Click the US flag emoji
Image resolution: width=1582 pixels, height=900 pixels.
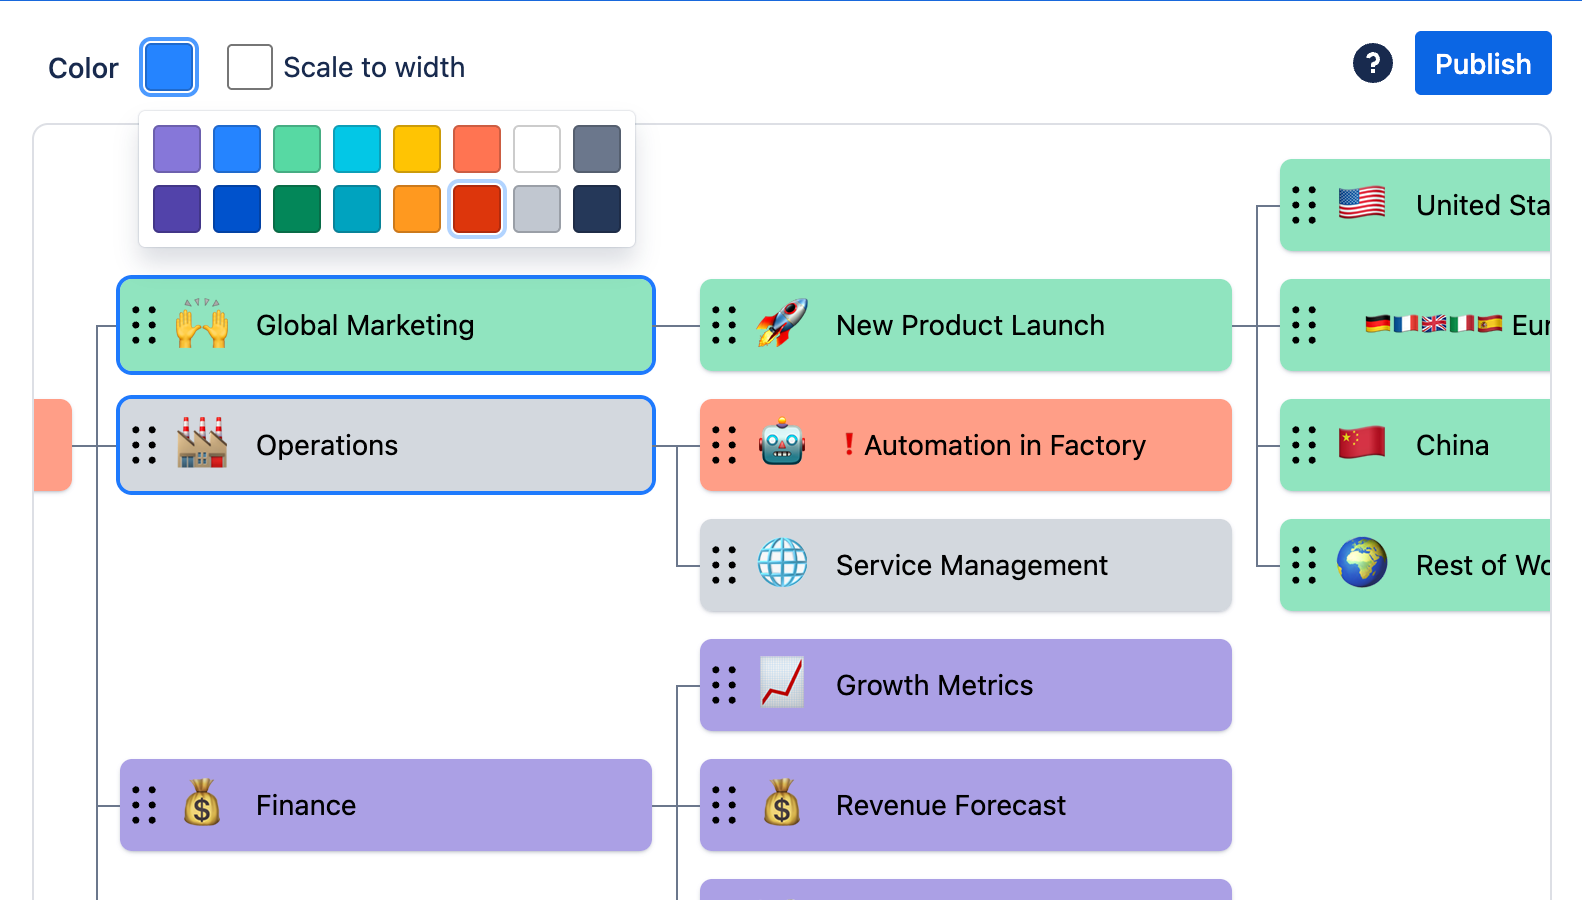tap(1362, 203)
